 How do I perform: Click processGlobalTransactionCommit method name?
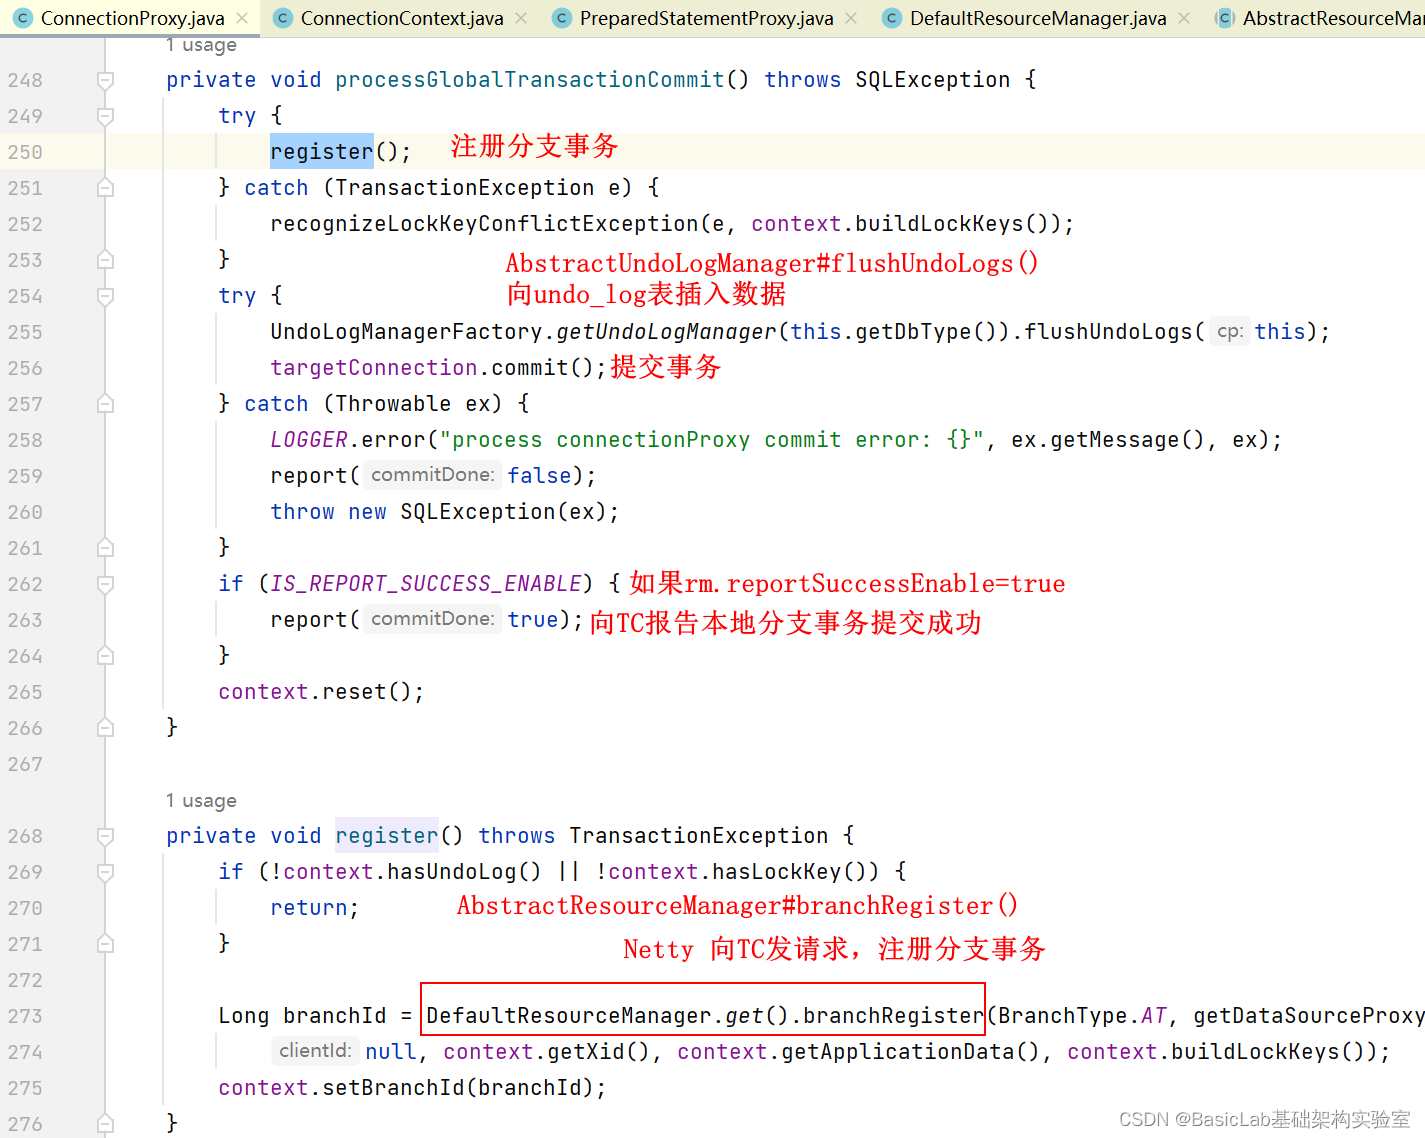coord(530,80)
